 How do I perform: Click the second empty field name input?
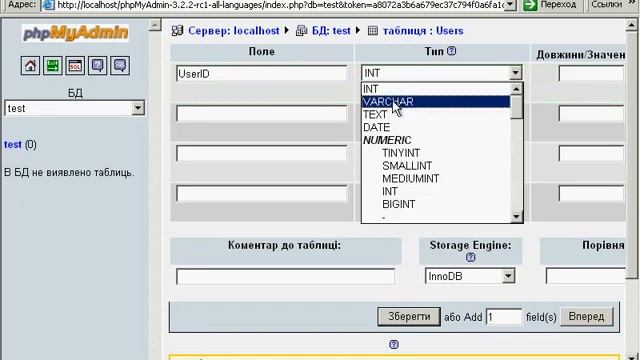(262, 113)
